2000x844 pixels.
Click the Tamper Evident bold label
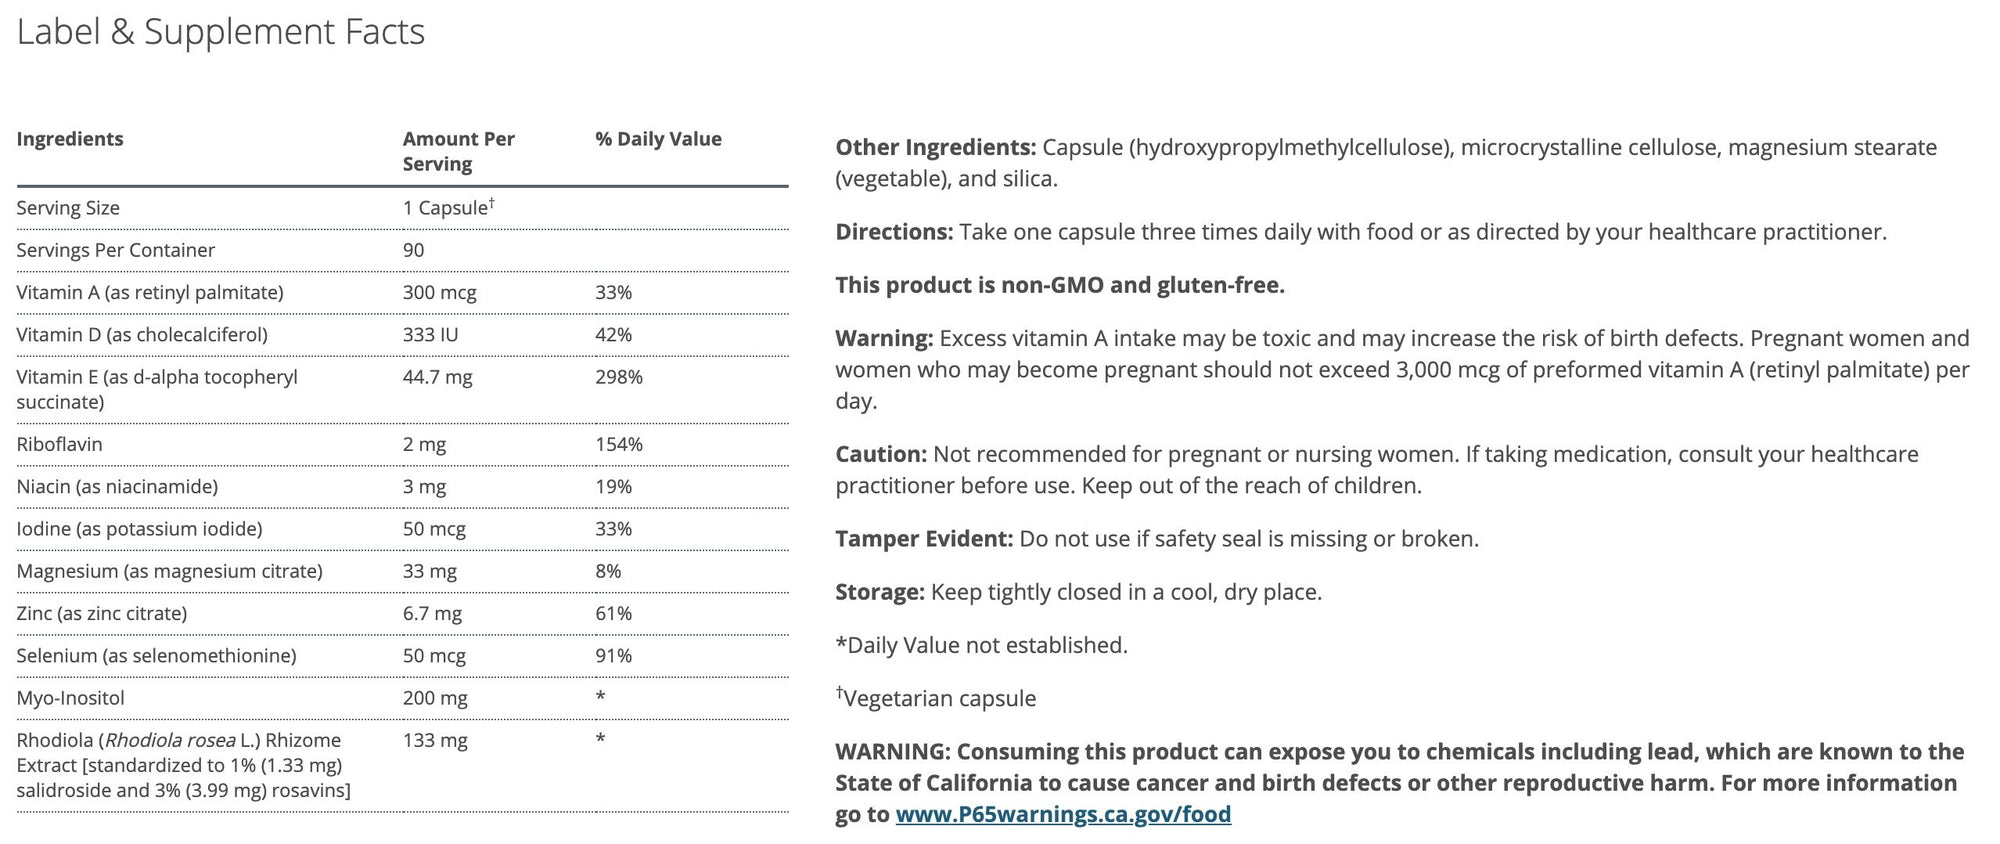click(x=924, y=539)
